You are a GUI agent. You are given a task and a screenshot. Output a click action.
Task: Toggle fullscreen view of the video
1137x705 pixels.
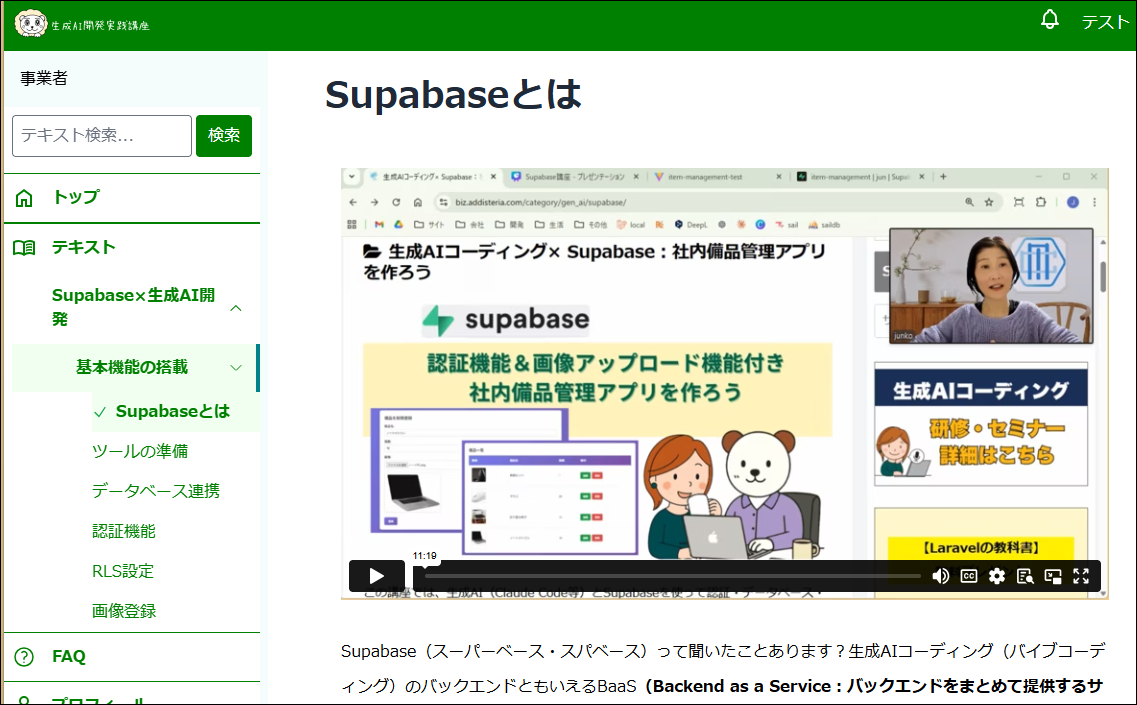1080,576
